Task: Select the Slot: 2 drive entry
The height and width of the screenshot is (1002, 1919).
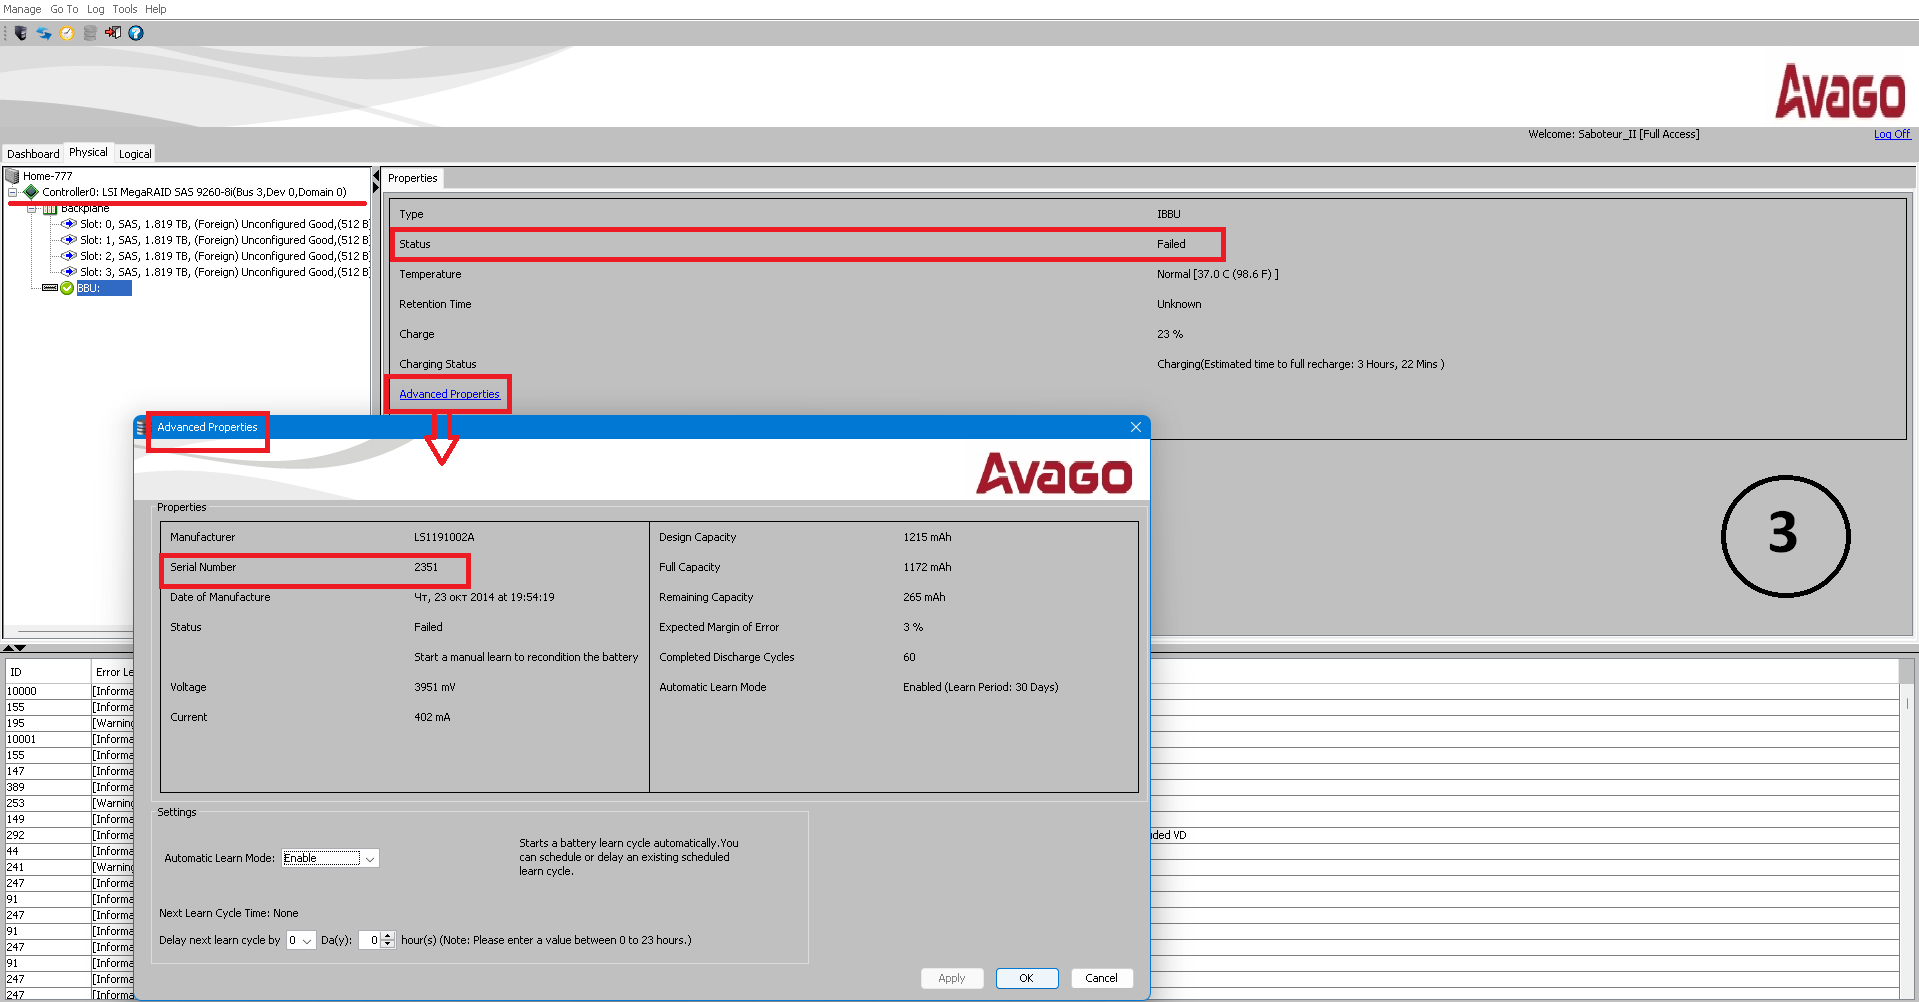Action: click(x=224, y=256)
